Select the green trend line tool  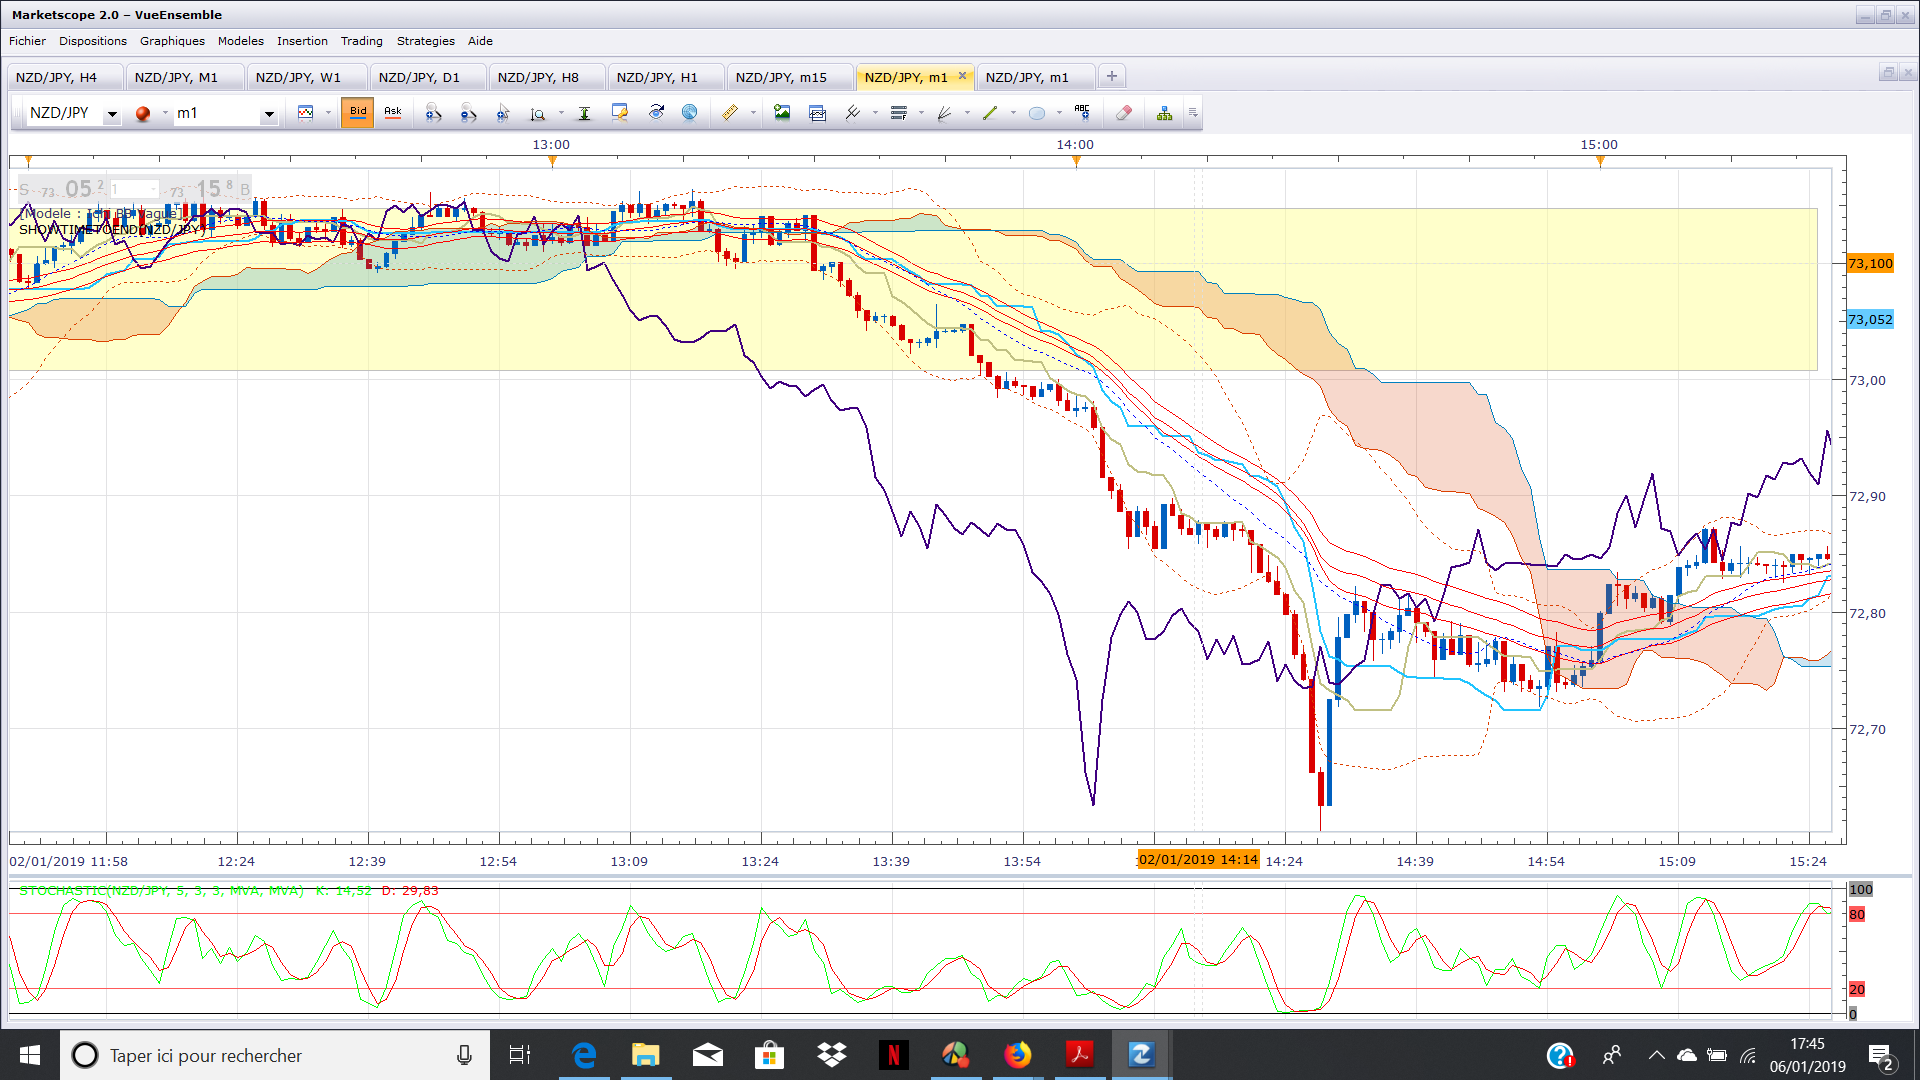[990, 113]
